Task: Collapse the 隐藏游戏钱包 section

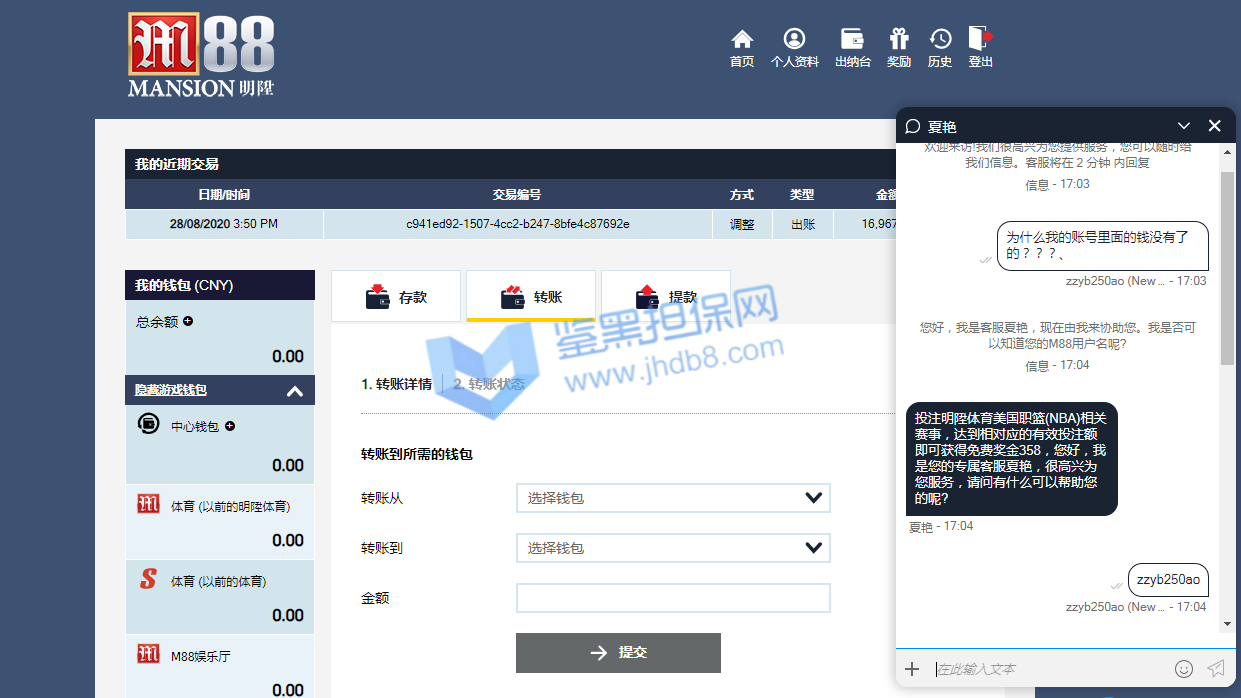Action: coord(294,391)
